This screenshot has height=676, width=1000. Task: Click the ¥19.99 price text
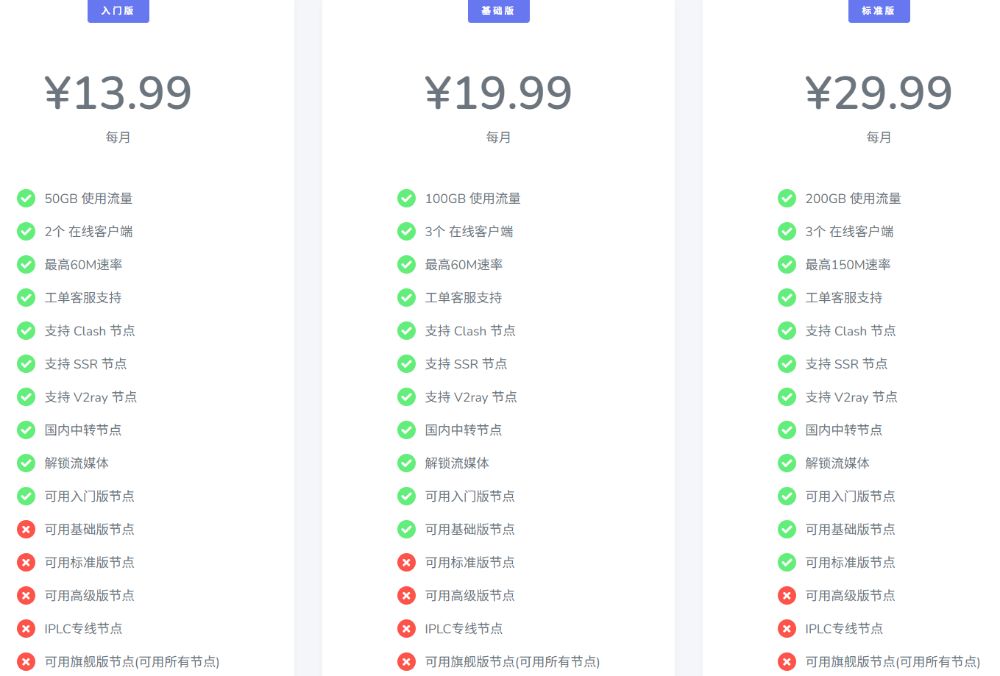pyautogui.click(x=498, y=93)
